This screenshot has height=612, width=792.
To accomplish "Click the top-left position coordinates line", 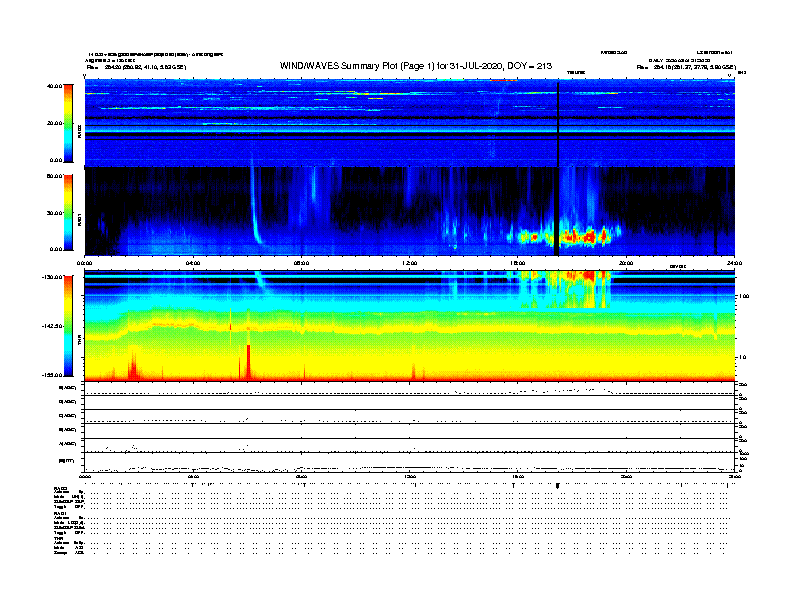I will click(x=136, y=67).
